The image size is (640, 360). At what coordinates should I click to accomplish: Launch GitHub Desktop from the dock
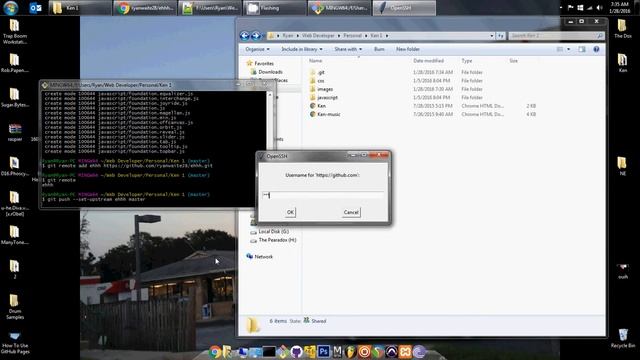(x=296, y=351)
